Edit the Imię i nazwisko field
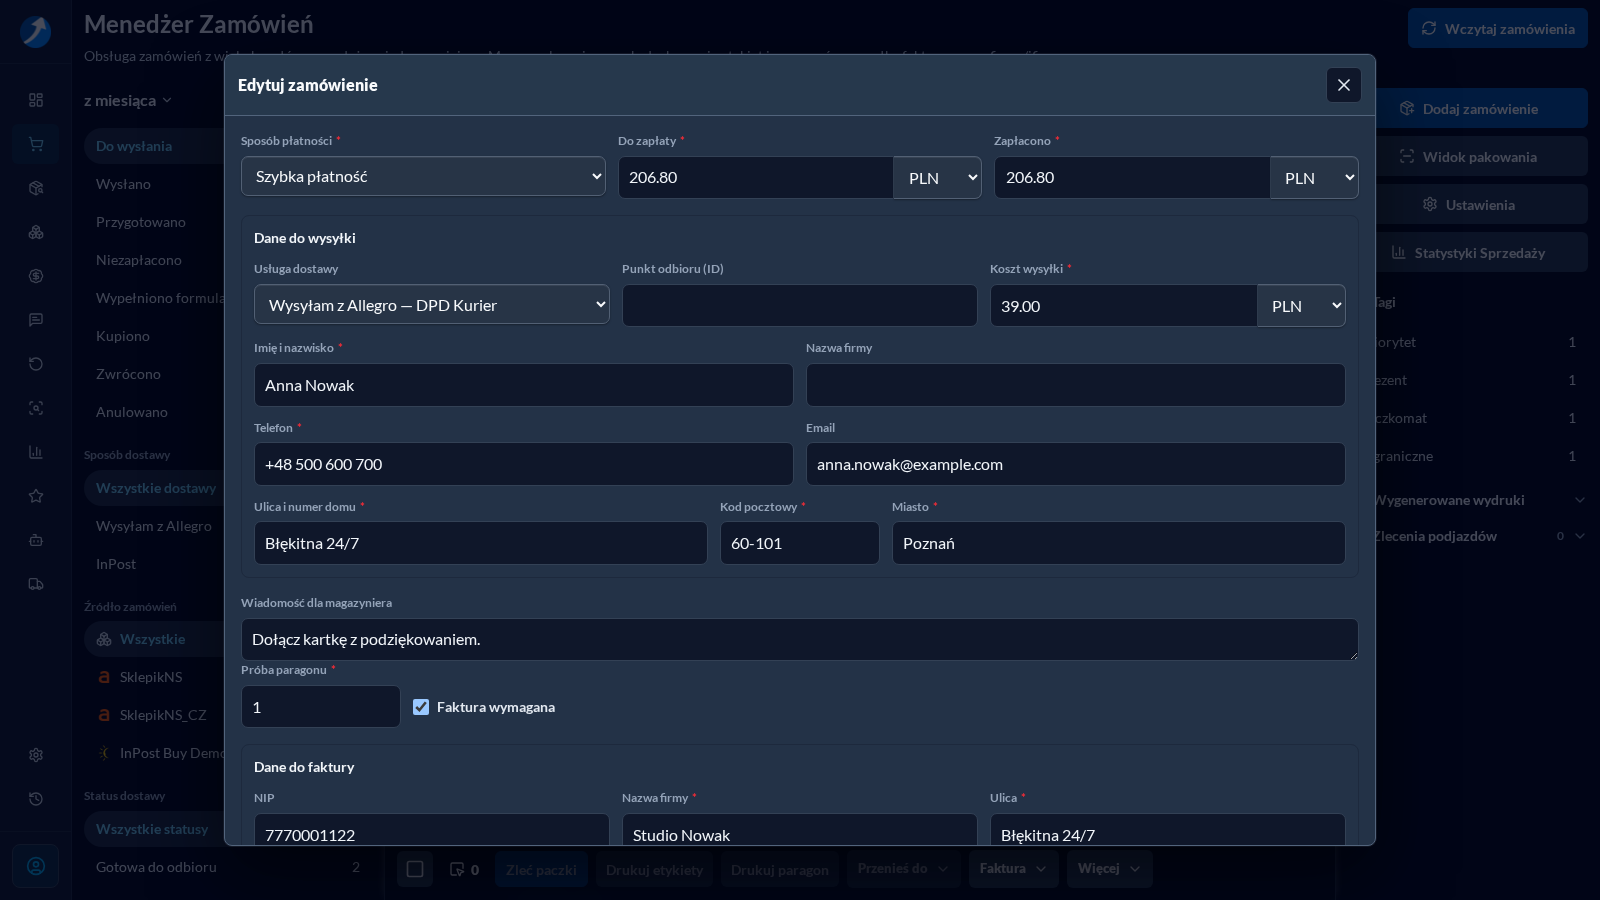1600x900 pixels. pos(524,385)
